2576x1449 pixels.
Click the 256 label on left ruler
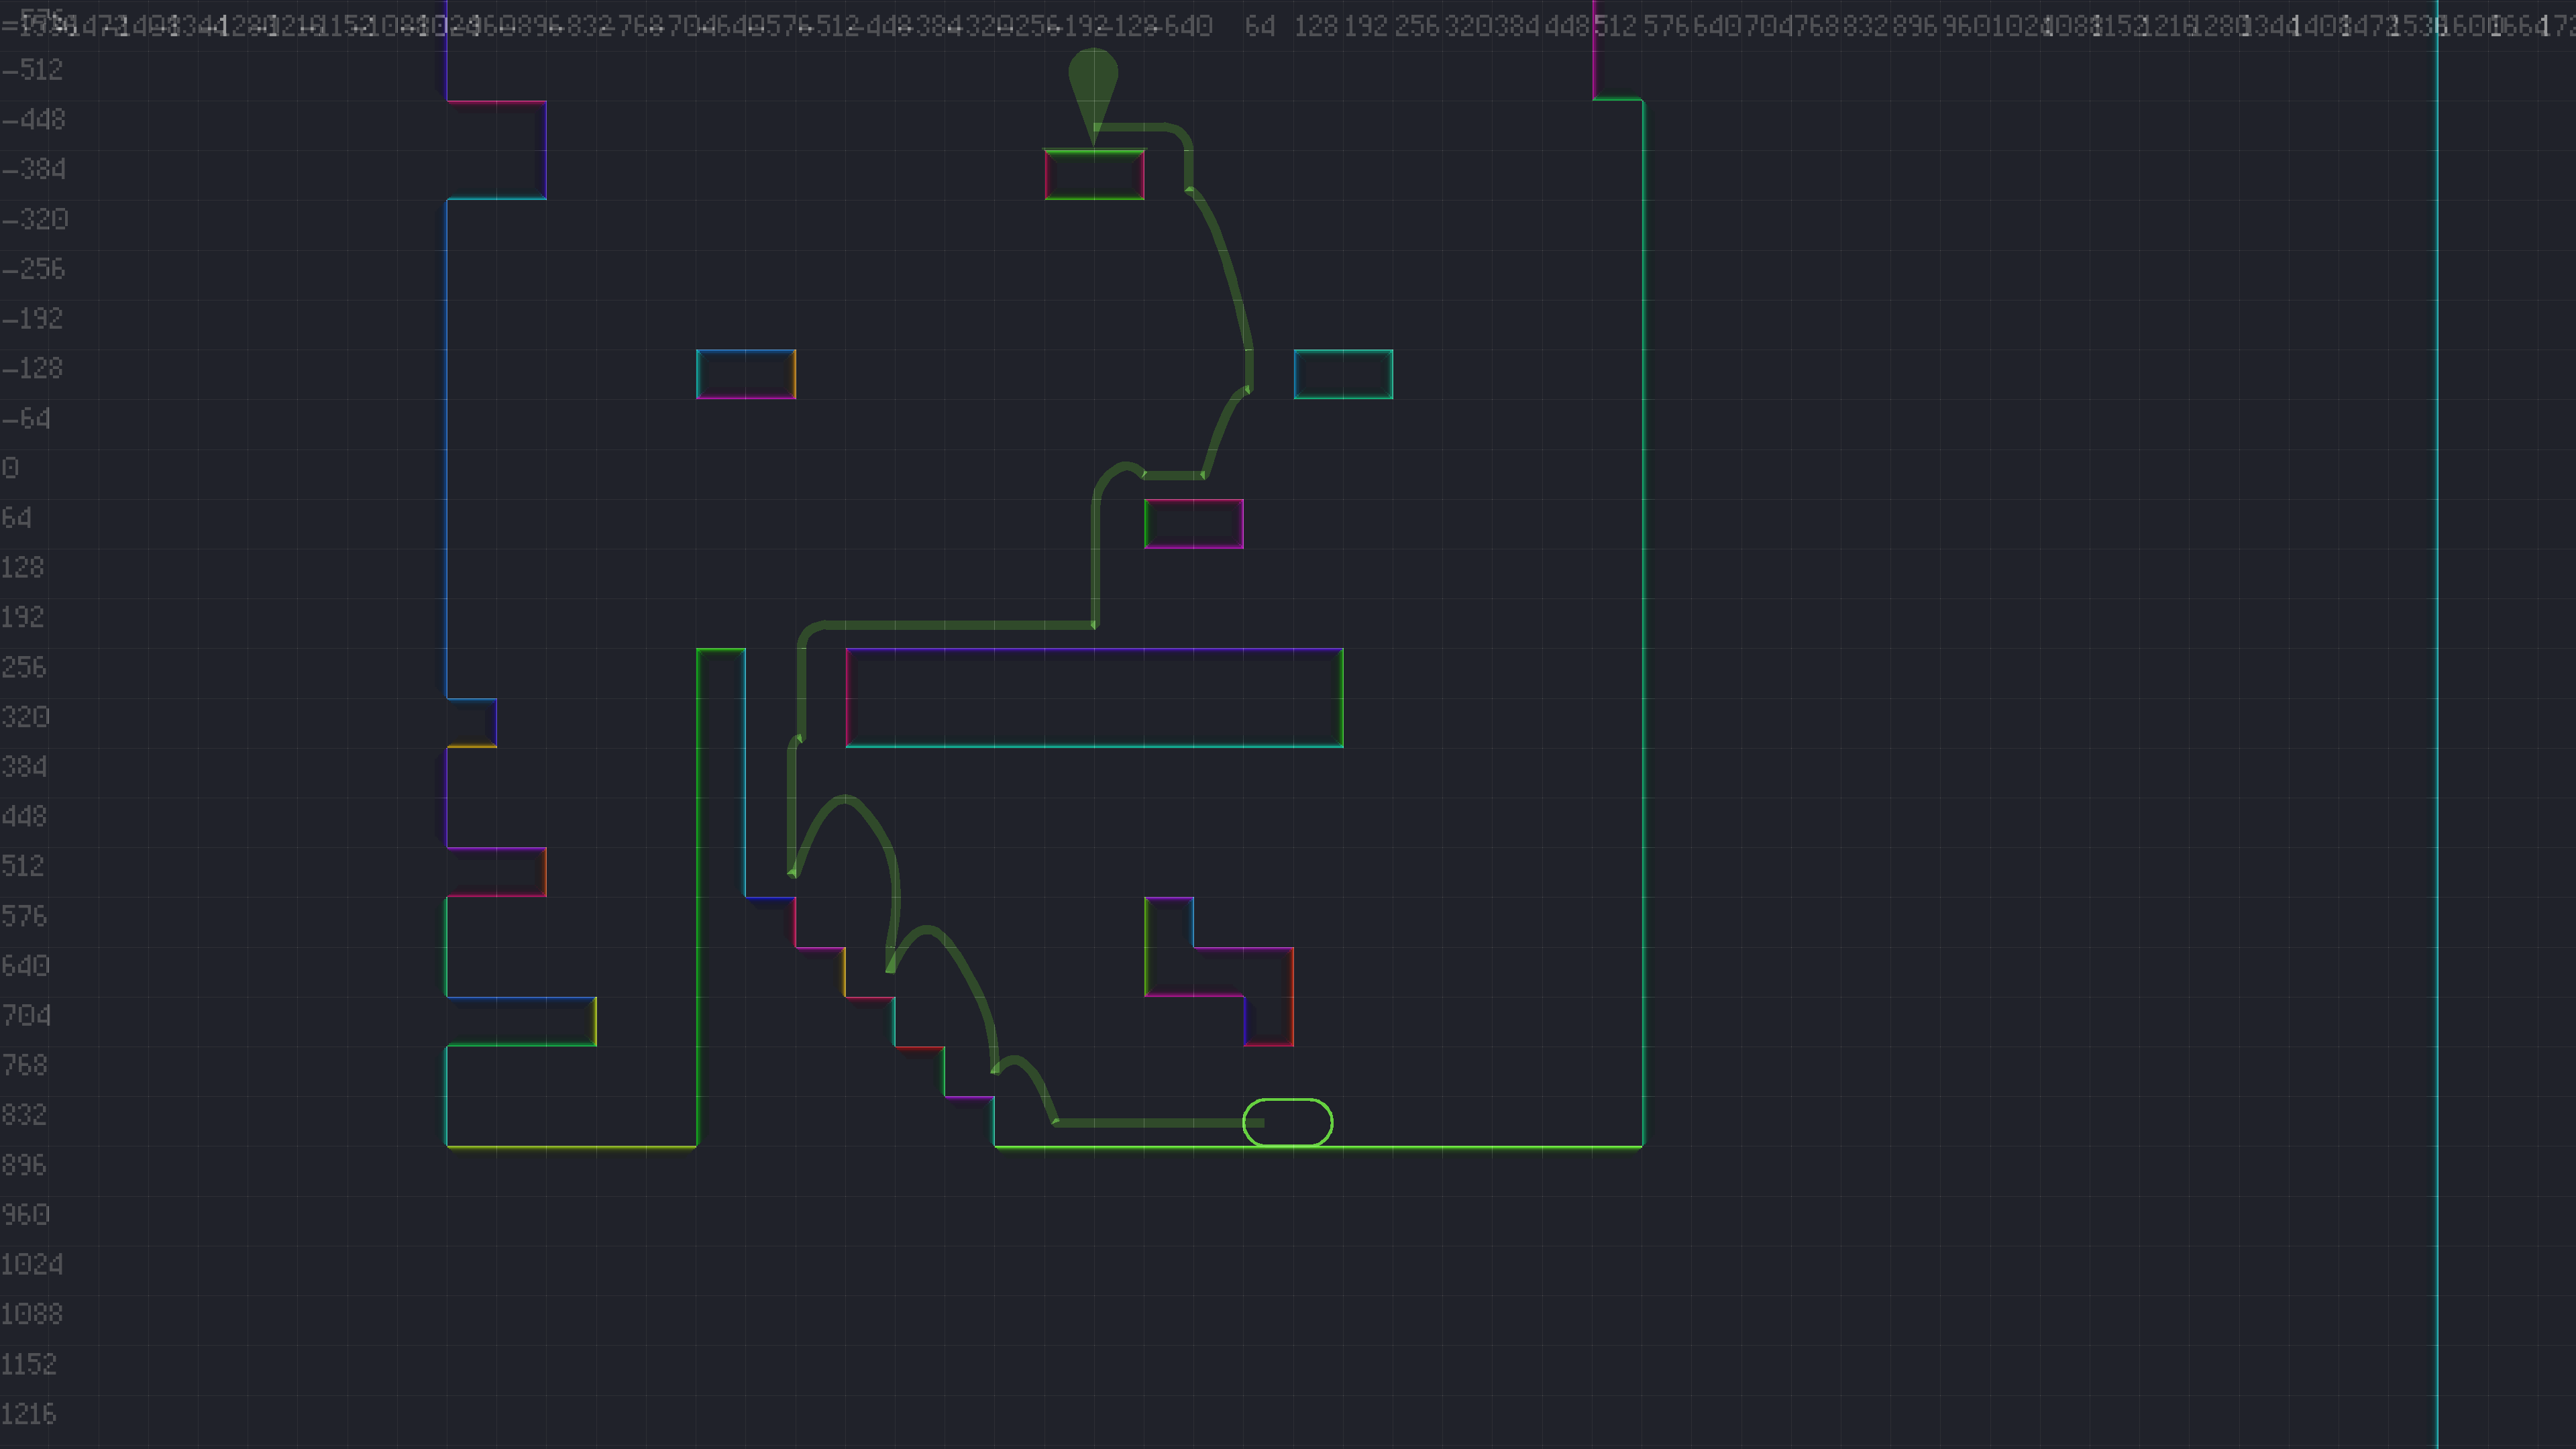tap(24, 667)
